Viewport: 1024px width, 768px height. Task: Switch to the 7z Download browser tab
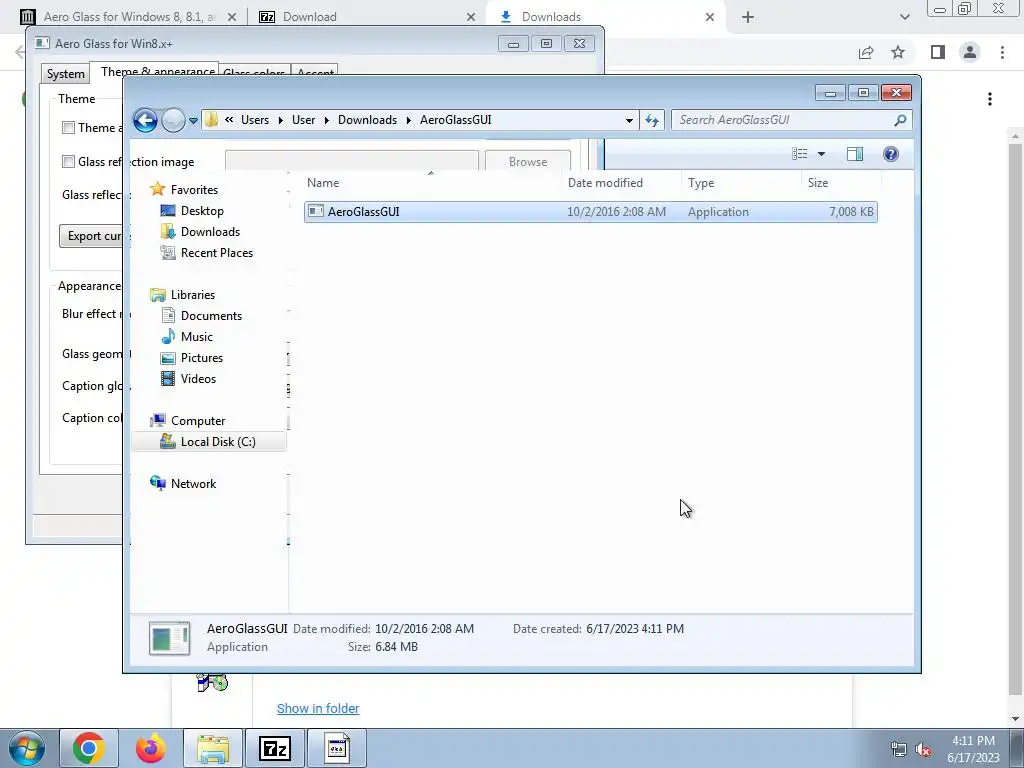pyautogui.click(x=366, y=17)
